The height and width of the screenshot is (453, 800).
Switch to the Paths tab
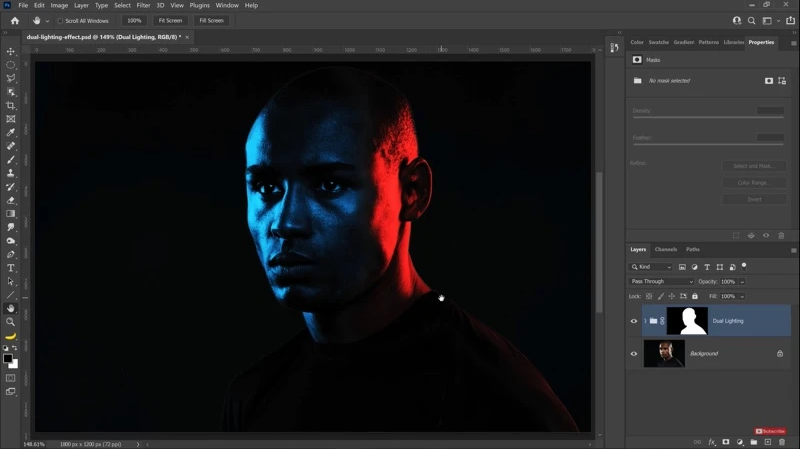coord(693,249)
